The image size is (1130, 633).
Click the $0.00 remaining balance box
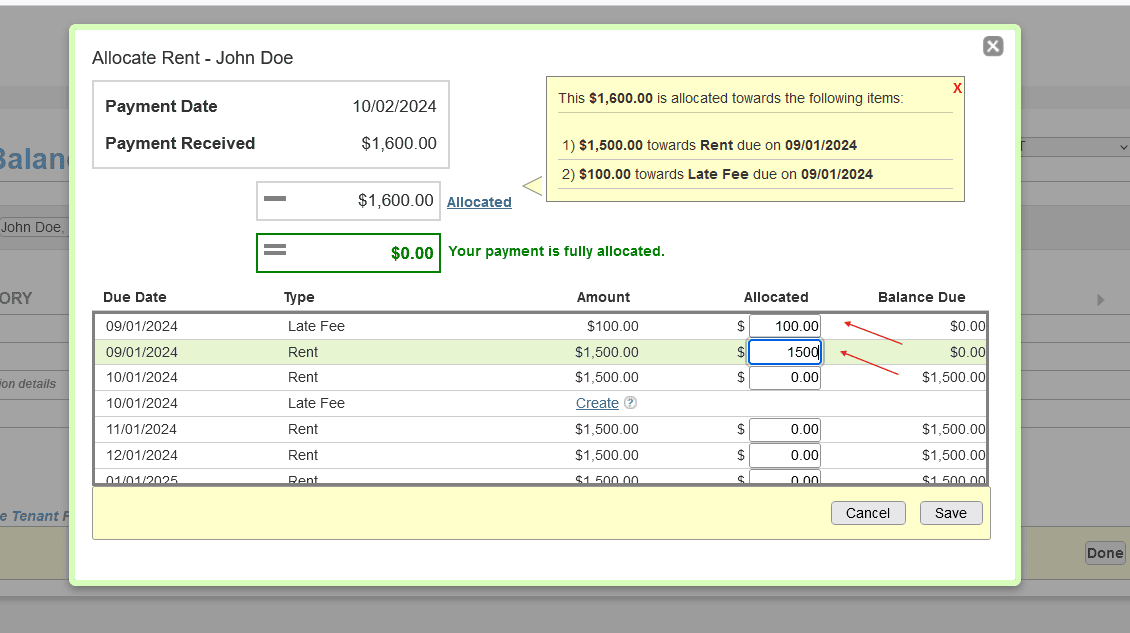pyautogui.click(x=348, y=253)
